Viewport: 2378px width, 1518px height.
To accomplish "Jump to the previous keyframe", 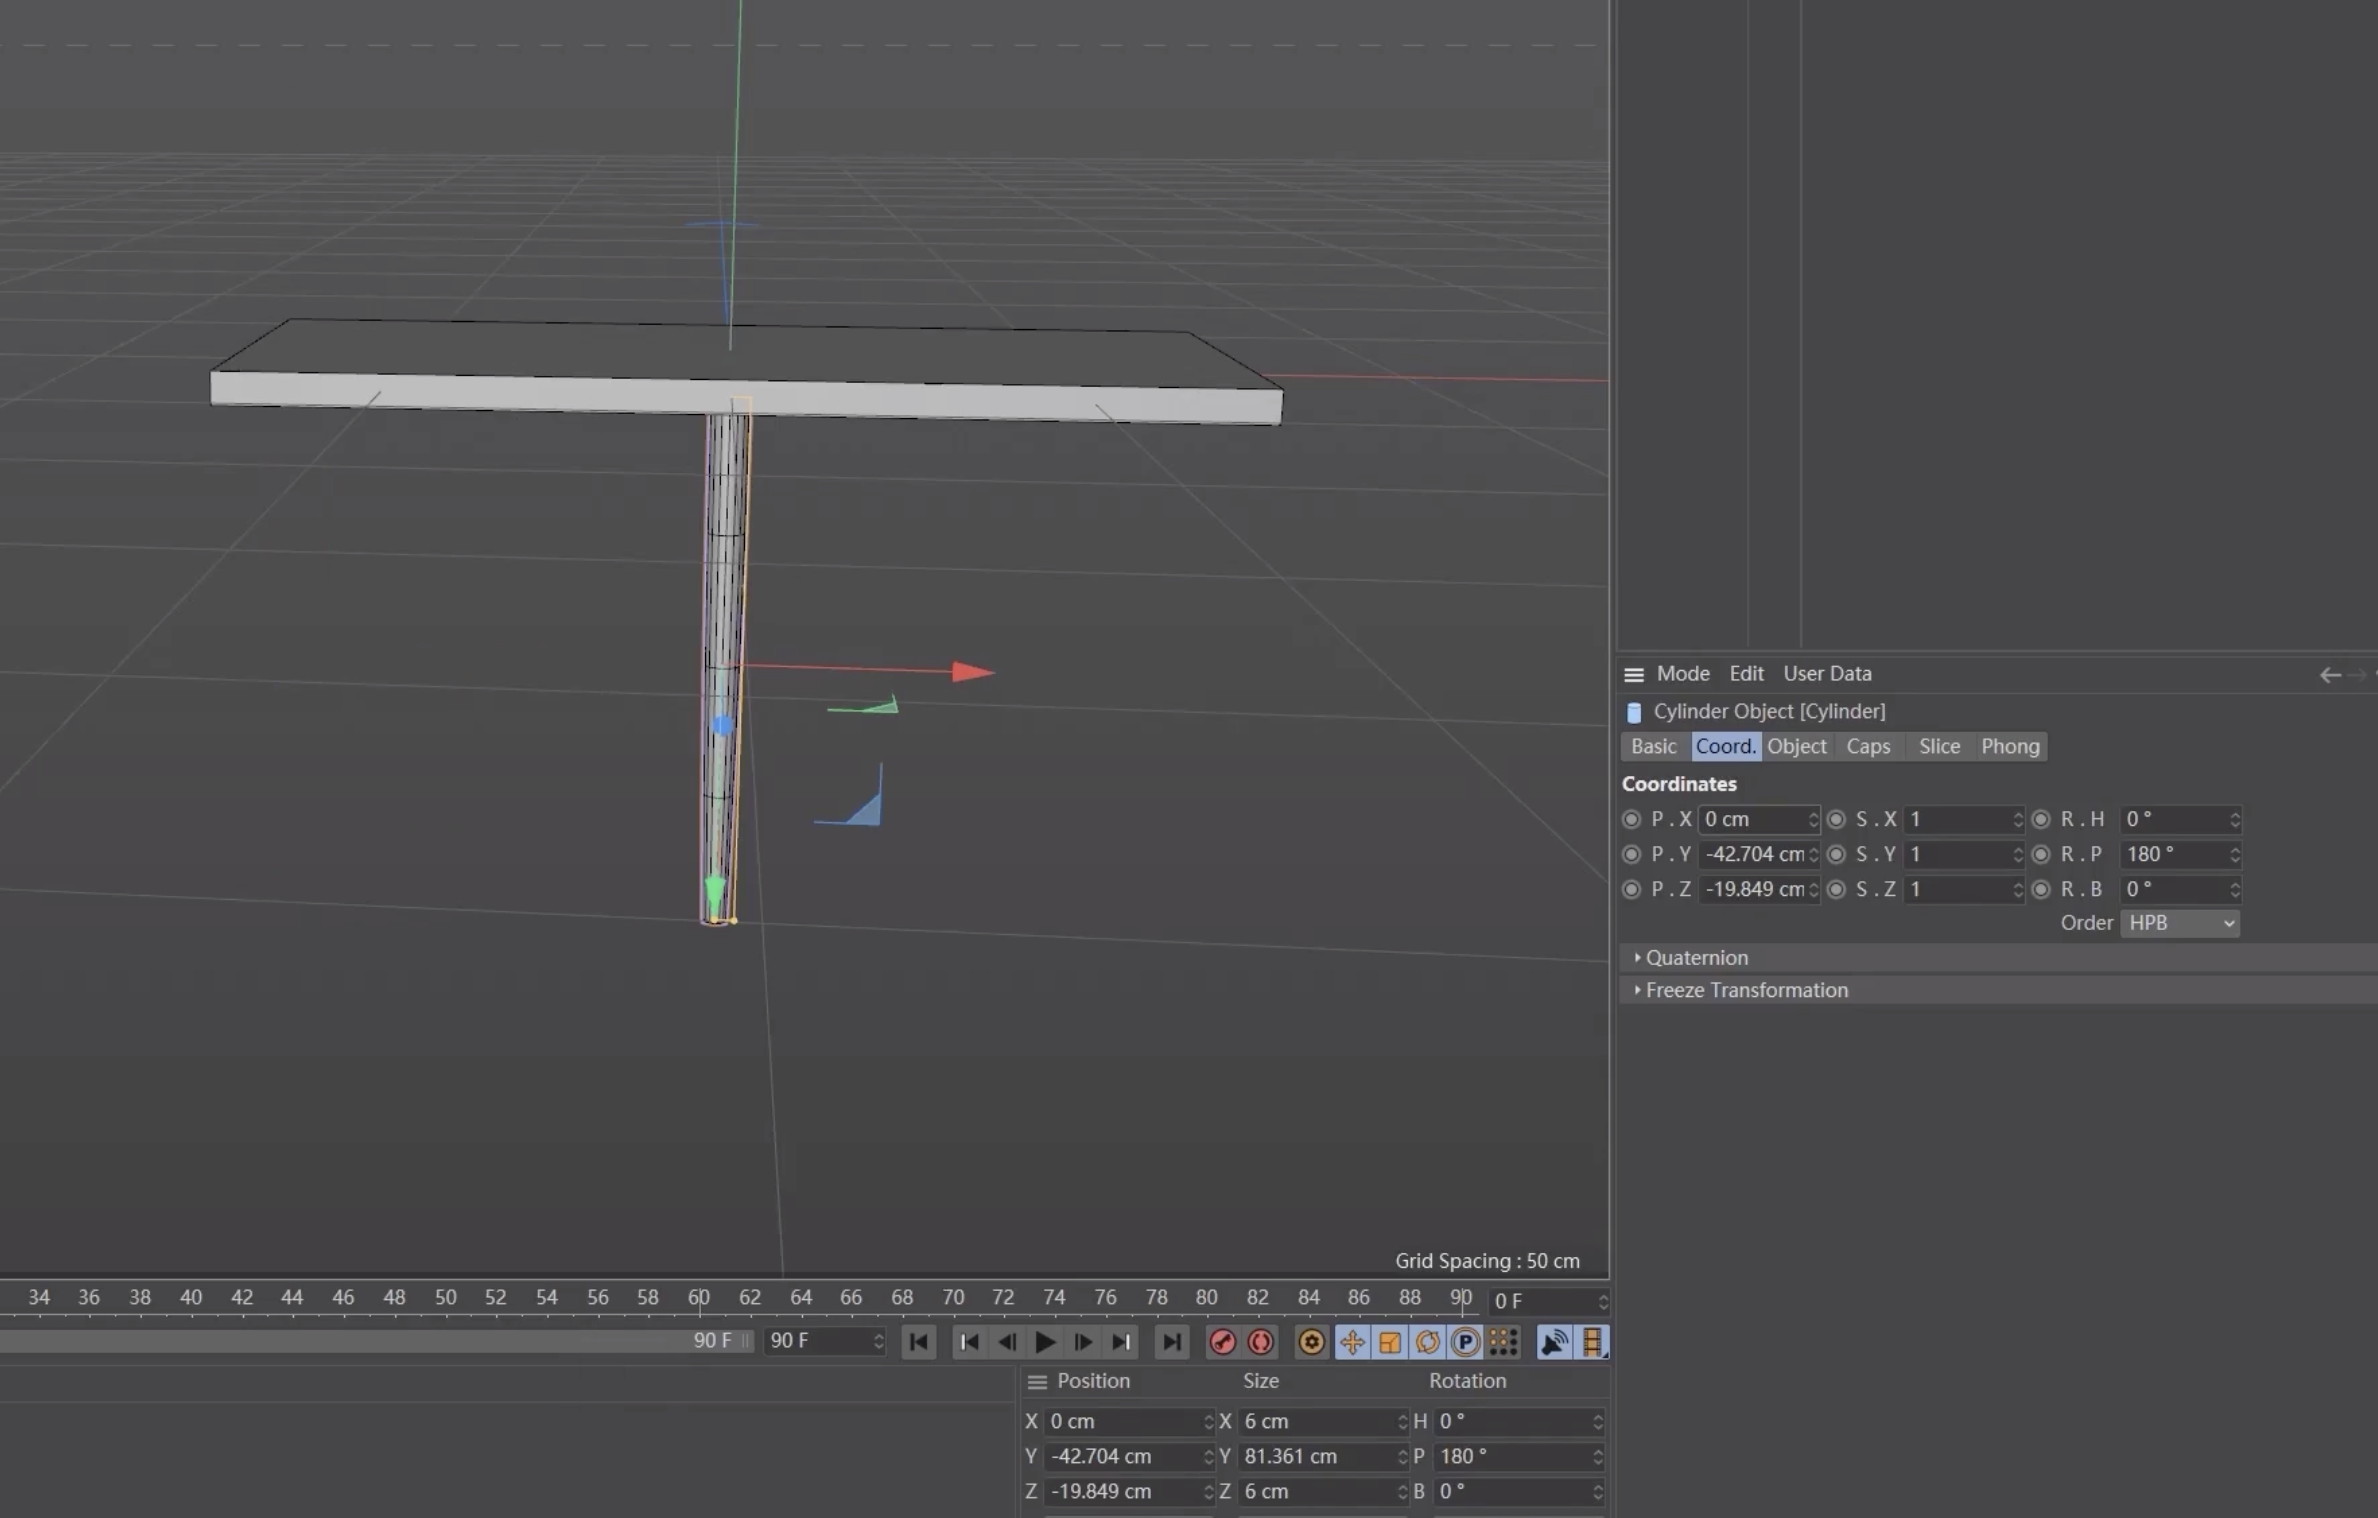I will click(x=968, y=1342).
